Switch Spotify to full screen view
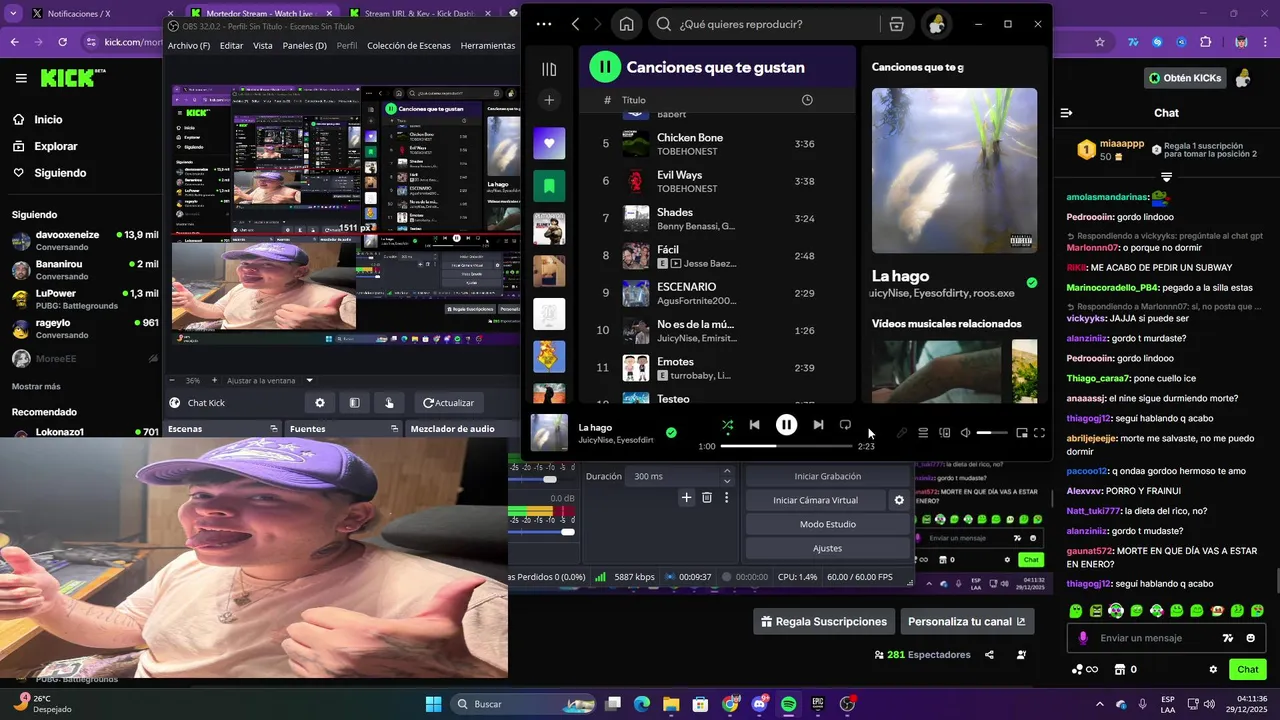 click(1040, 433)
